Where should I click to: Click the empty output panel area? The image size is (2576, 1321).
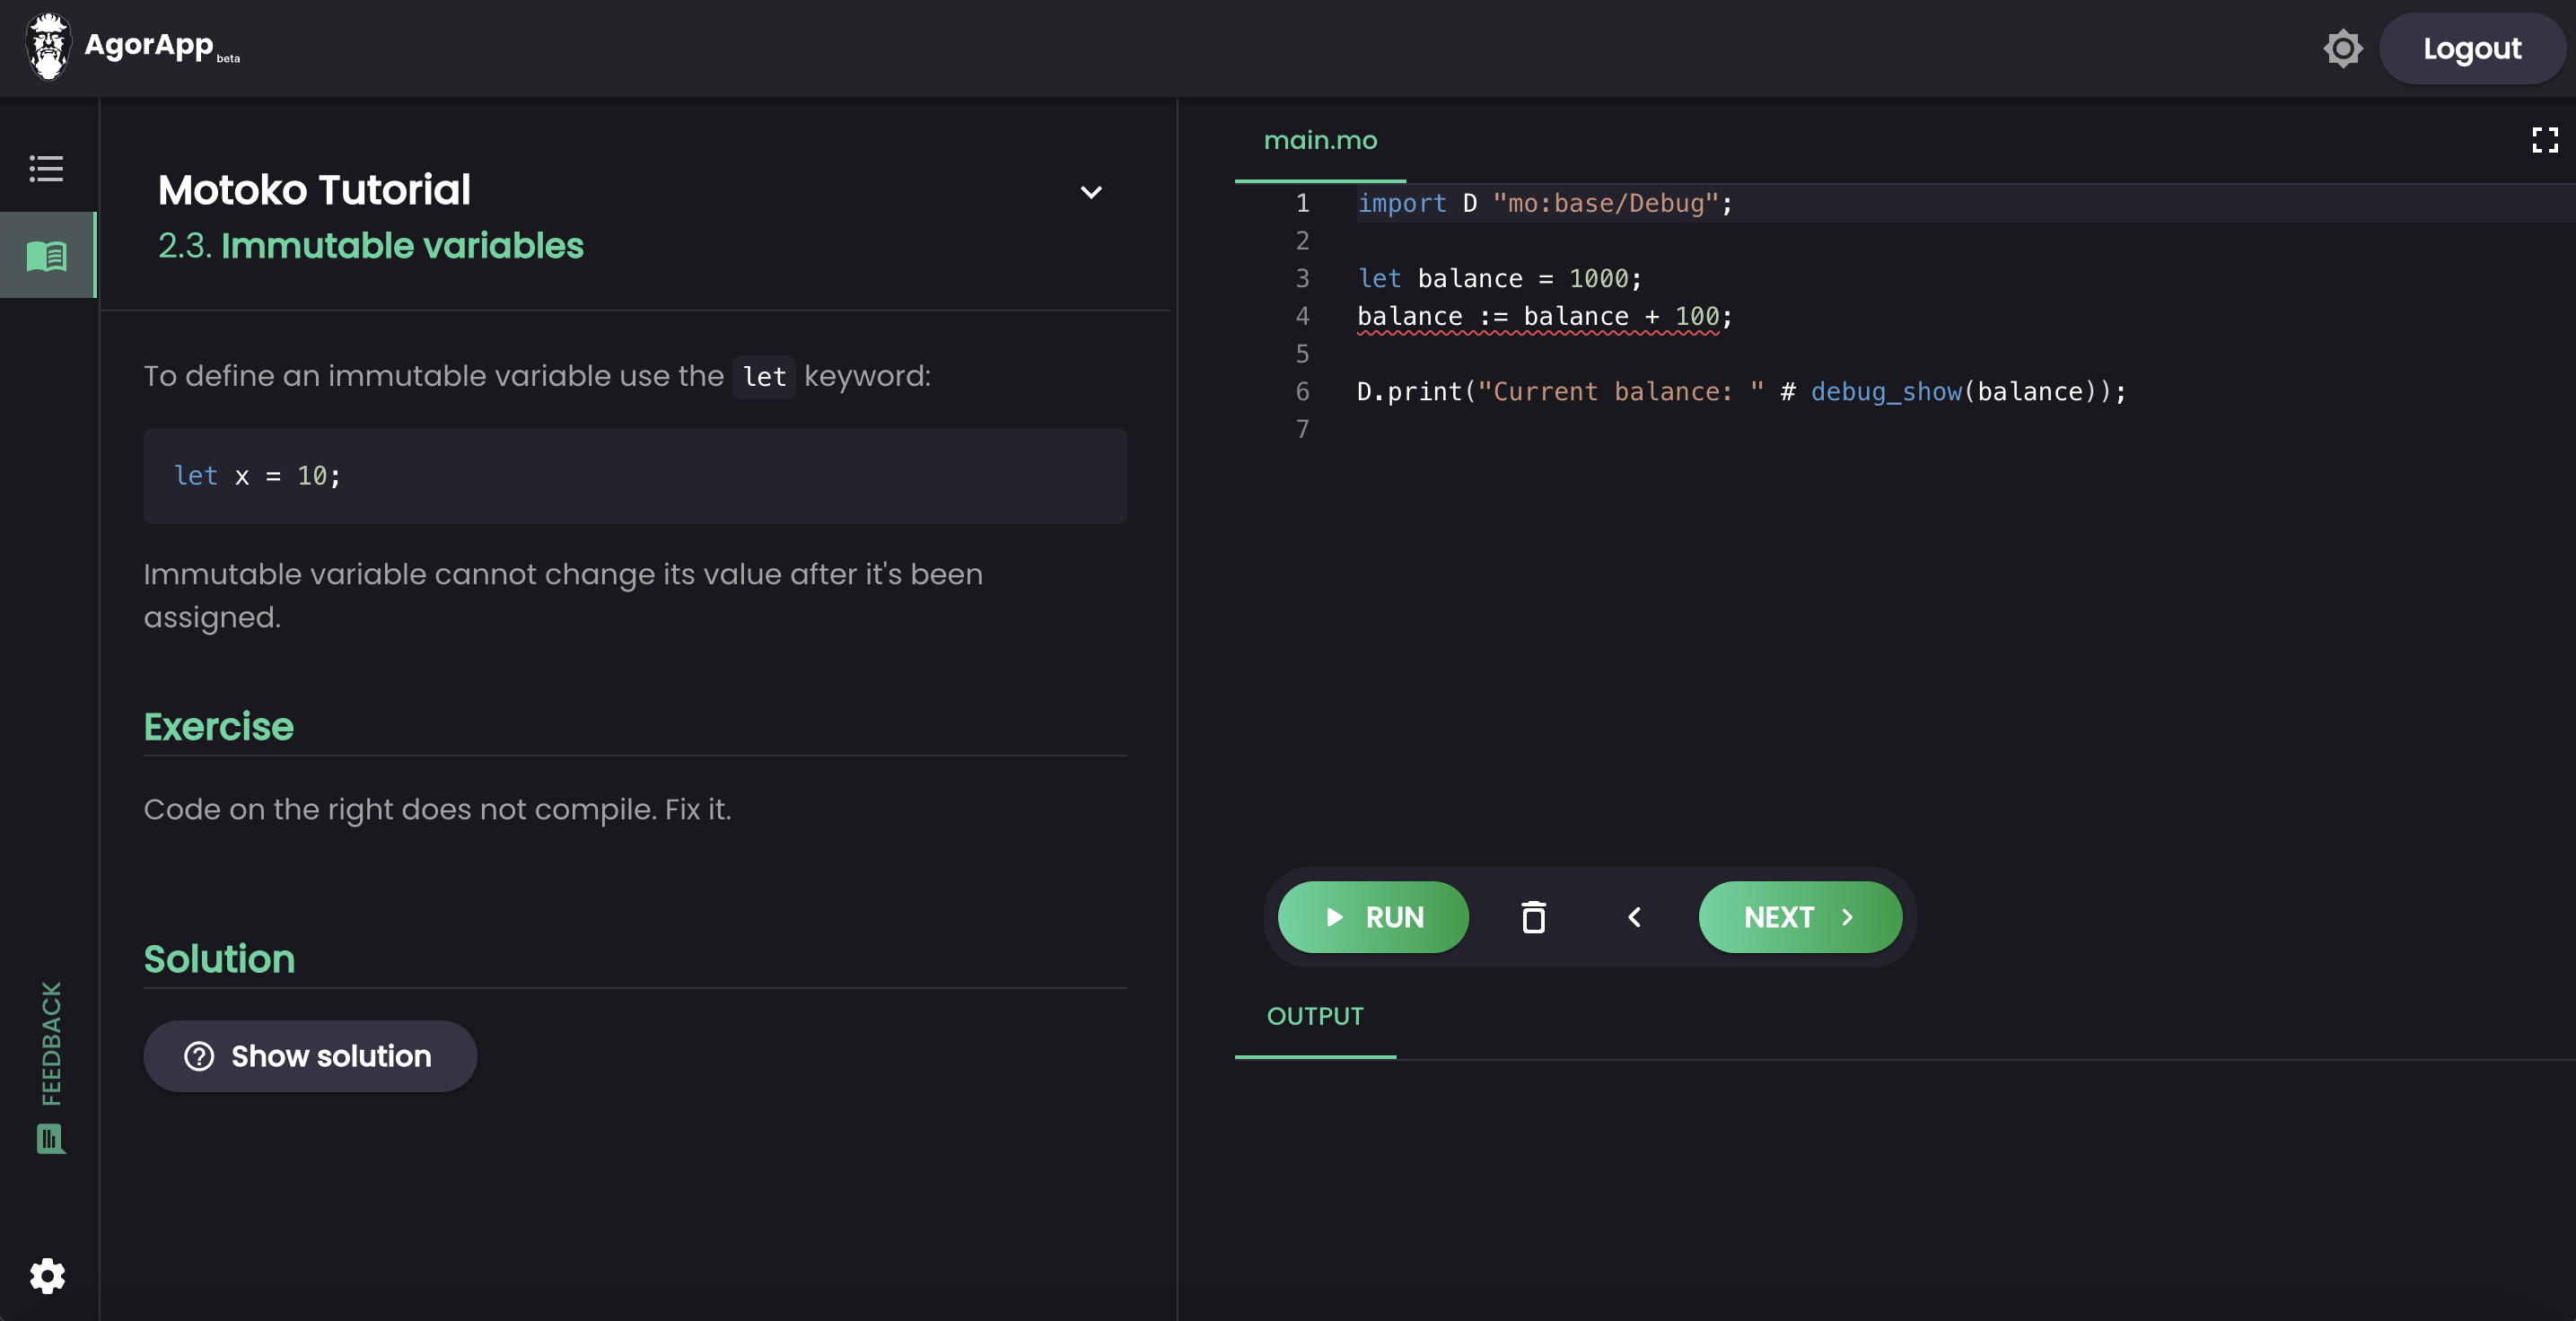pos(1905,1190)
